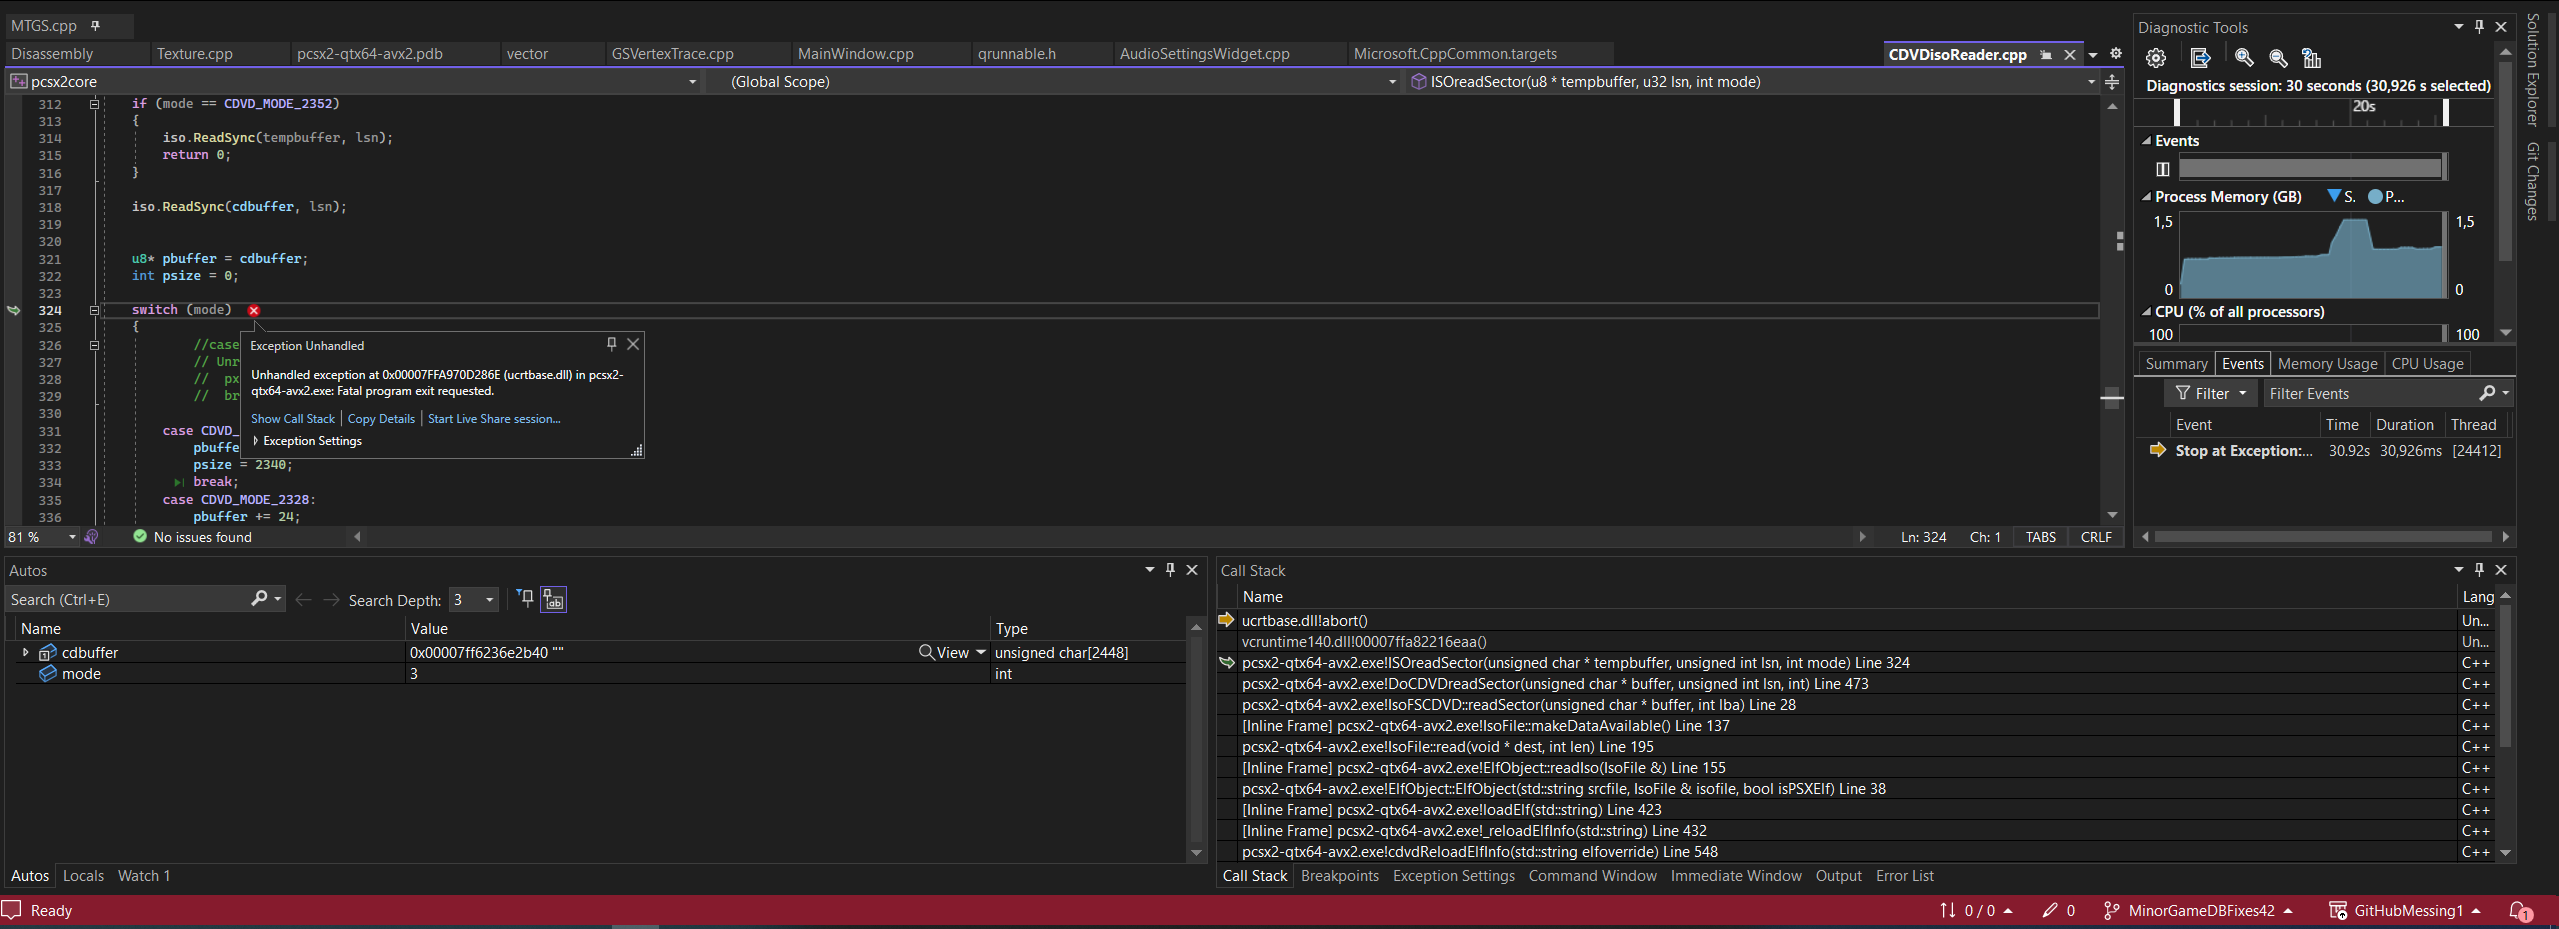Click the Create detailed report icon in Diagnostic Tools
This screenshot has height=929, width=2559.
pyautogui.click(x=2201, y=58)
